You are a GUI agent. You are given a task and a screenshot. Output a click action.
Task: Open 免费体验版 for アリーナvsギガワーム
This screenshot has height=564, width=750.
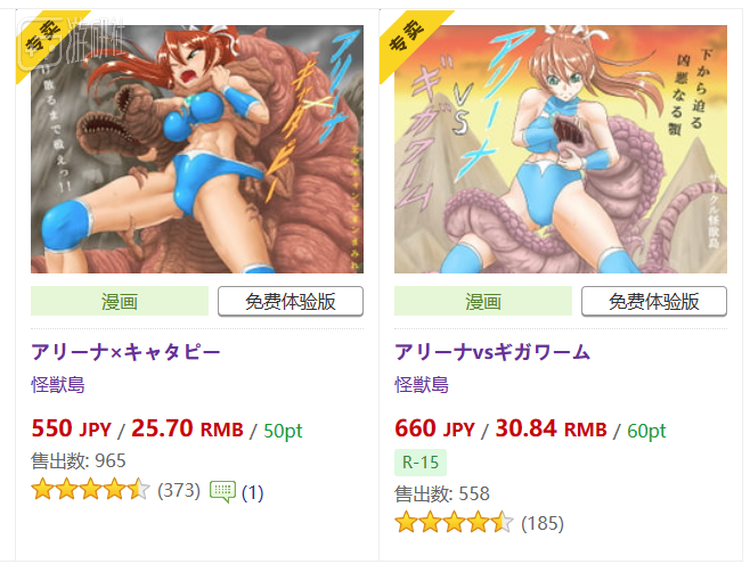coord(654,301)
